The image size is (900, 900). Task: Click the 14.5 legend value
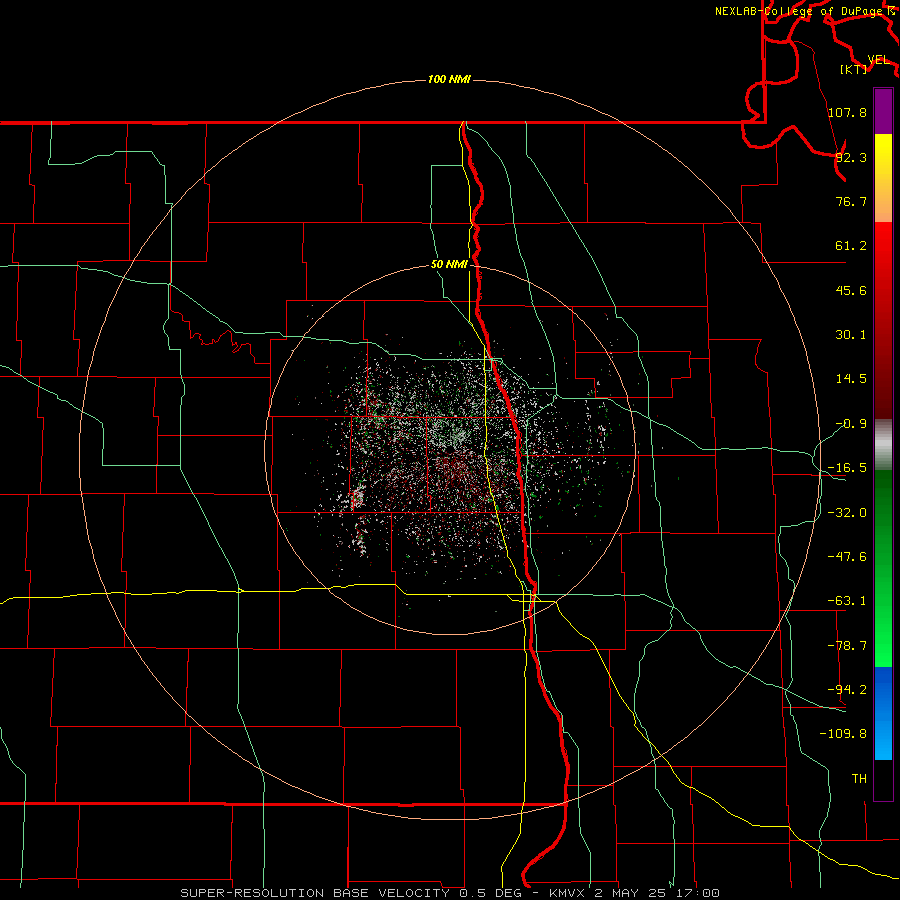pos(851,379)
